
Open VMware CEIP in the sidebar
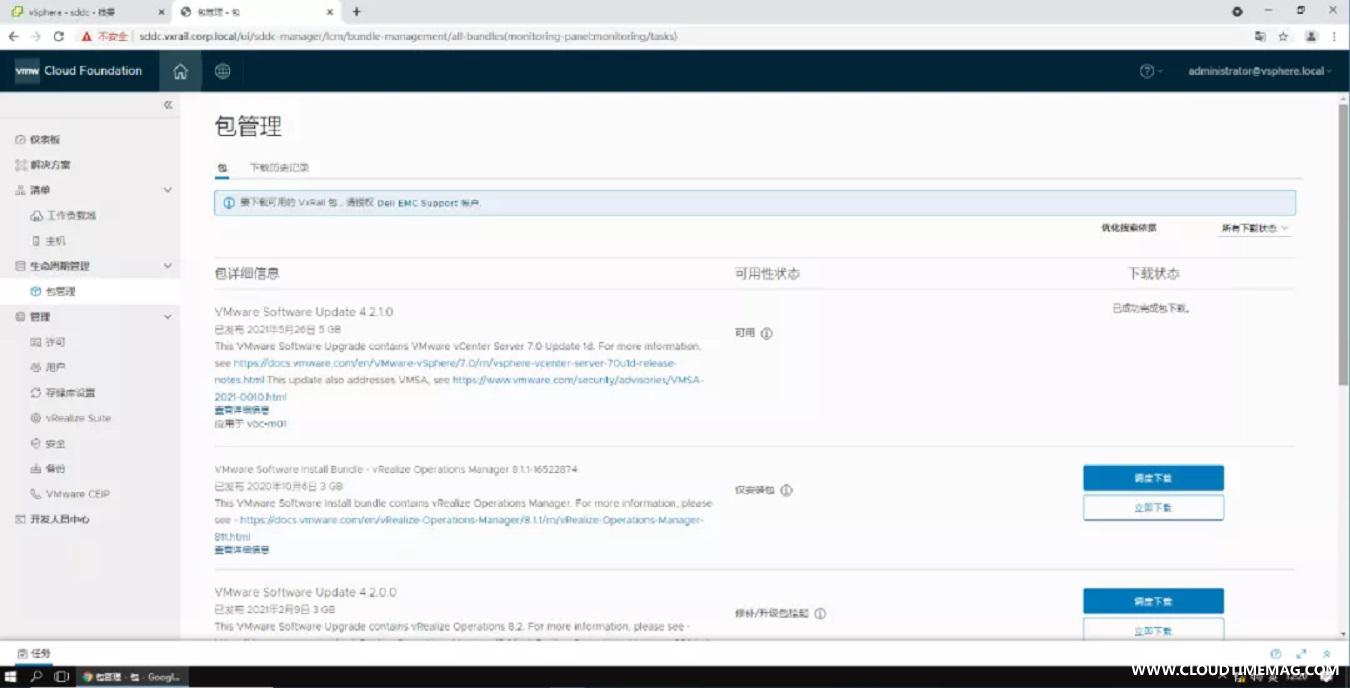point(77,494)
